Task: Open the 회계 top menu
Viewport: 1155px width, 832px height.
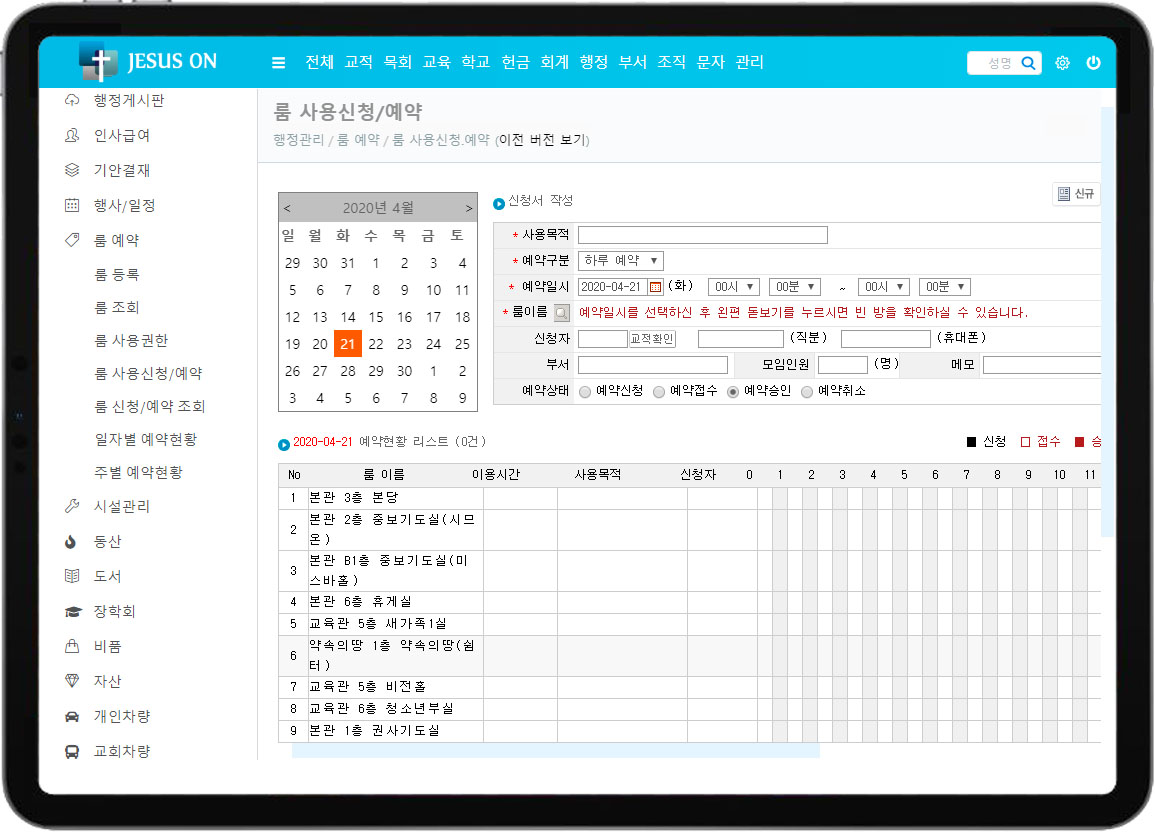Action: point(554,63)
